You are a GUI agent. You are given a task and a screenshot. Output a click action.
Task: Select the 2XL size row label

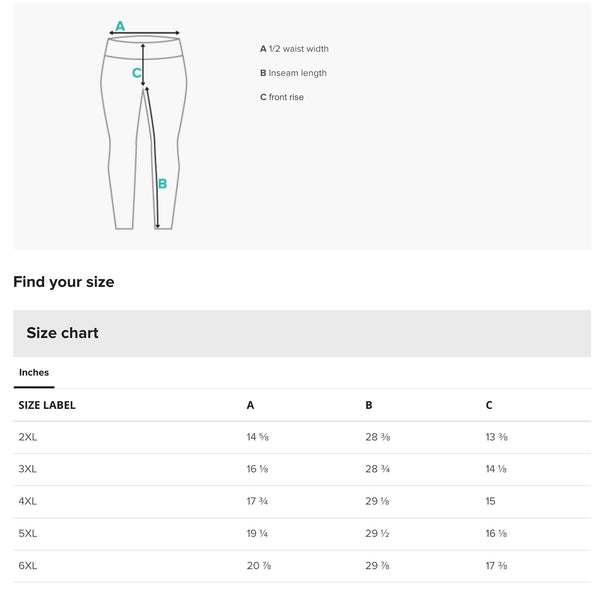pyautogui.click(x=28, y=437)
